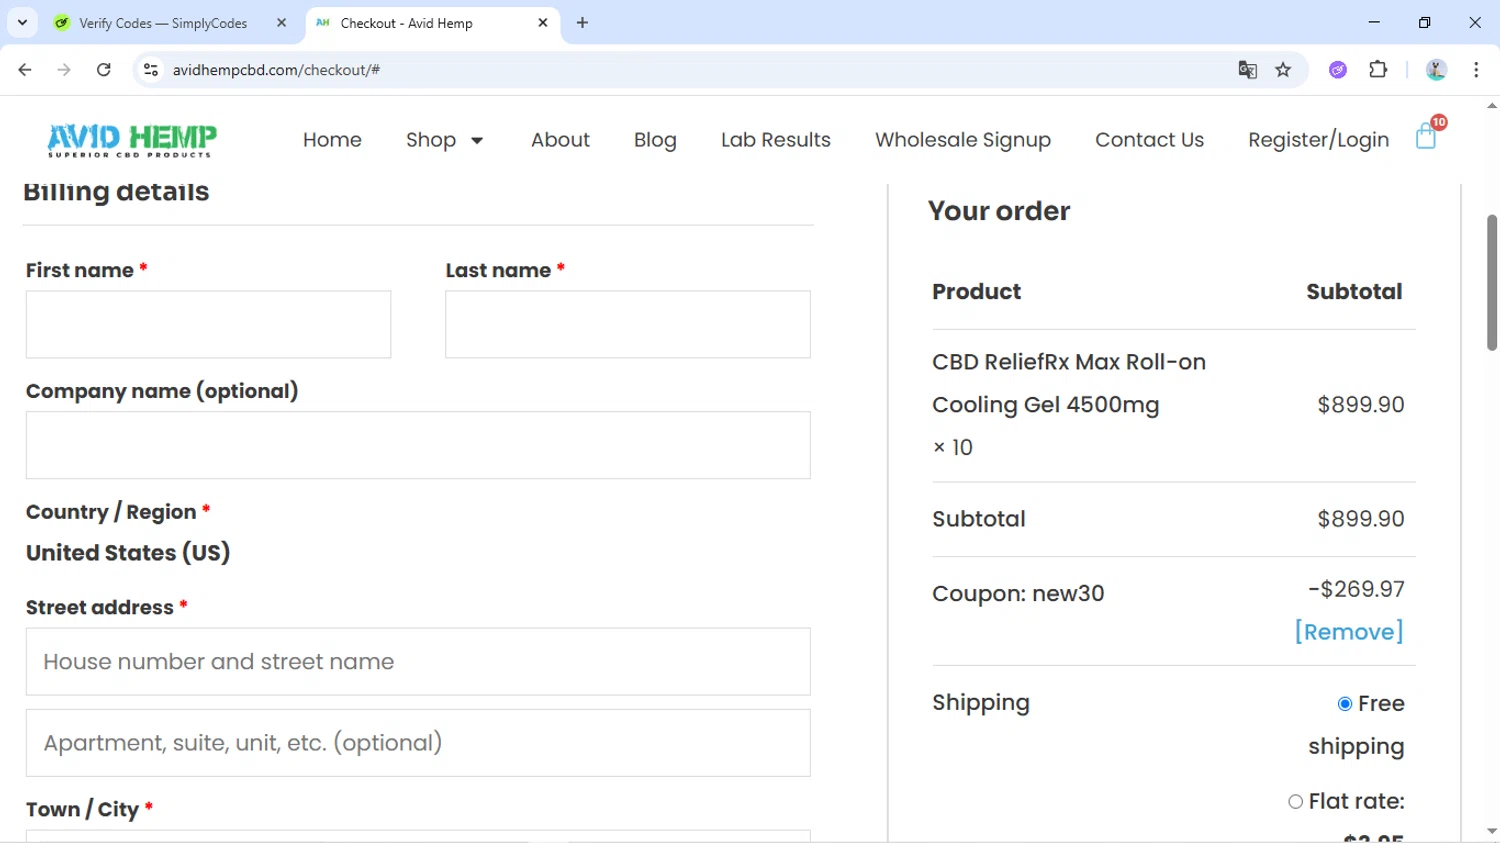Focus the First name field
The height and width of the screenshot is (843, 1500).
coord(208,324)
